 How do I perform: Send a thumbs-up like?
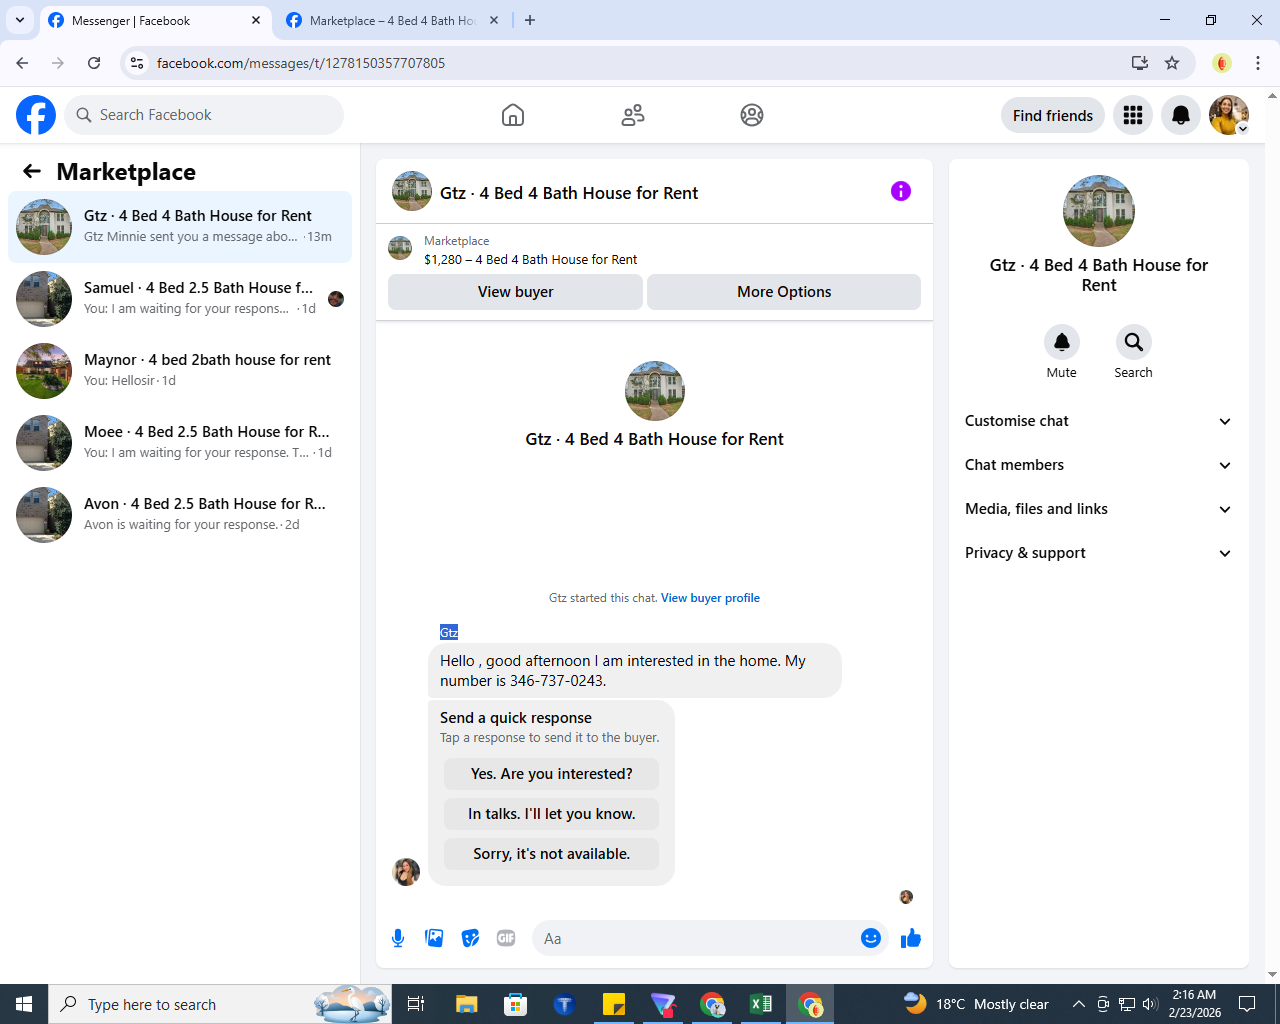pos(911,938)
